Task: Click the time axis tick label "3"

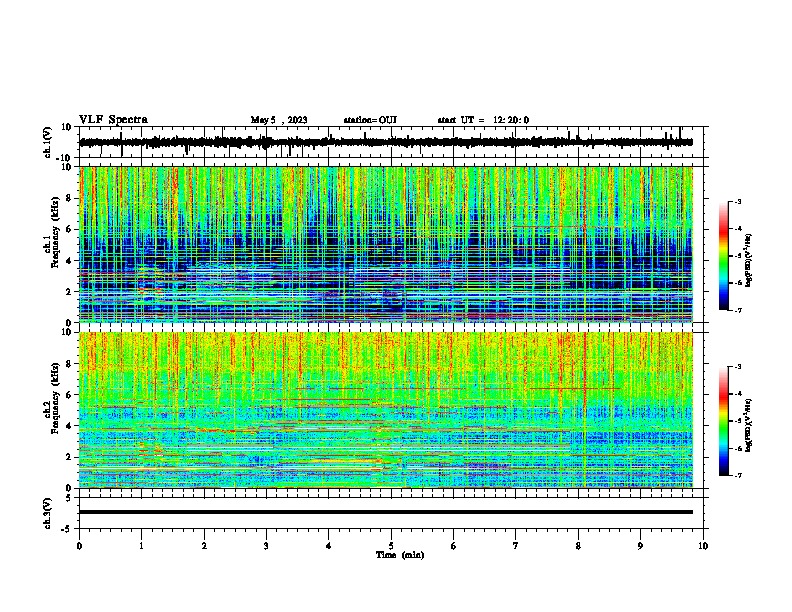Action: coord(266,546)
